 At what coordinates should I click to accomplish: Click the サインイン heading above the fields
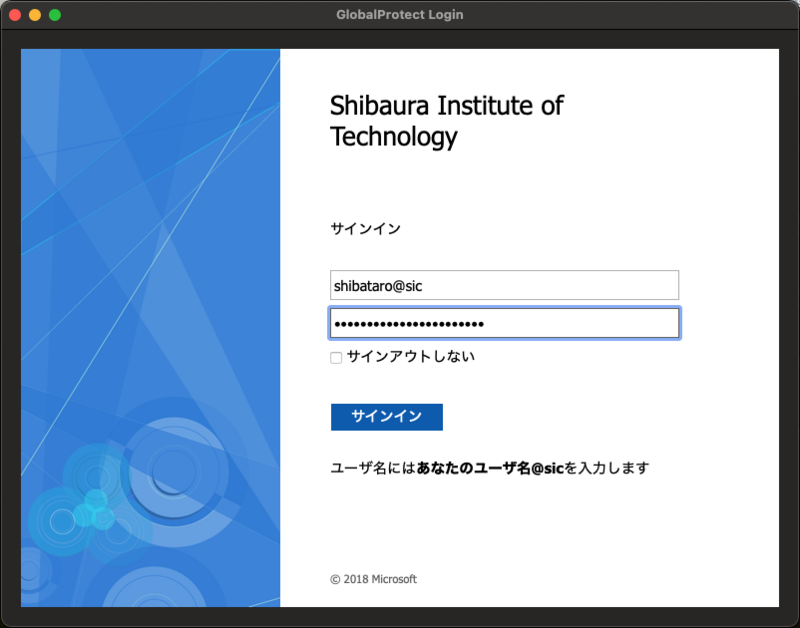(x=365, y=229)
